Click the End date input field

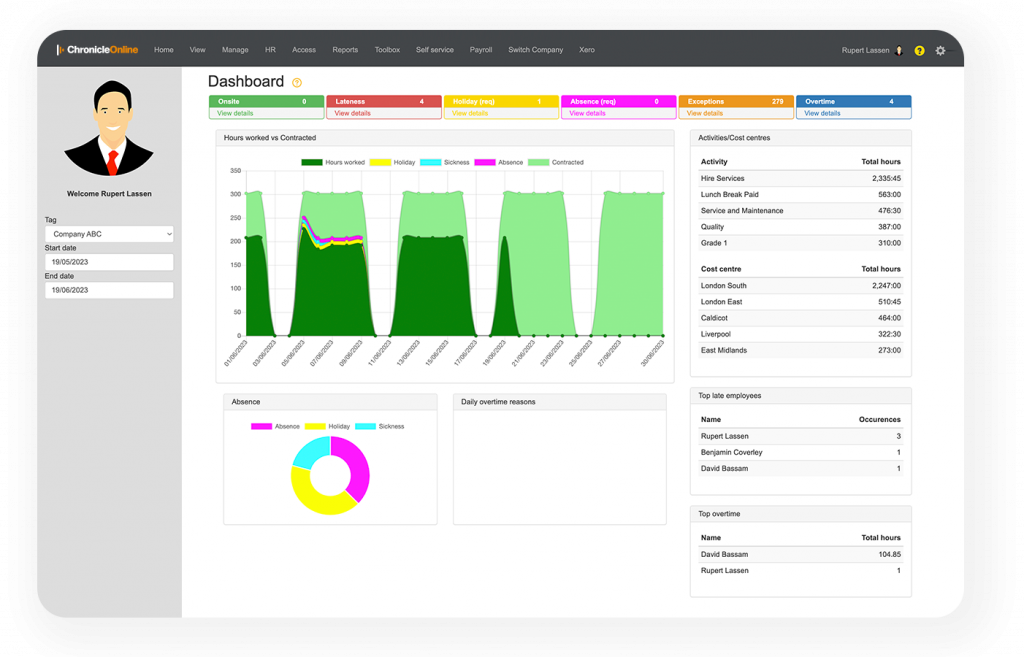click(109, 290)
